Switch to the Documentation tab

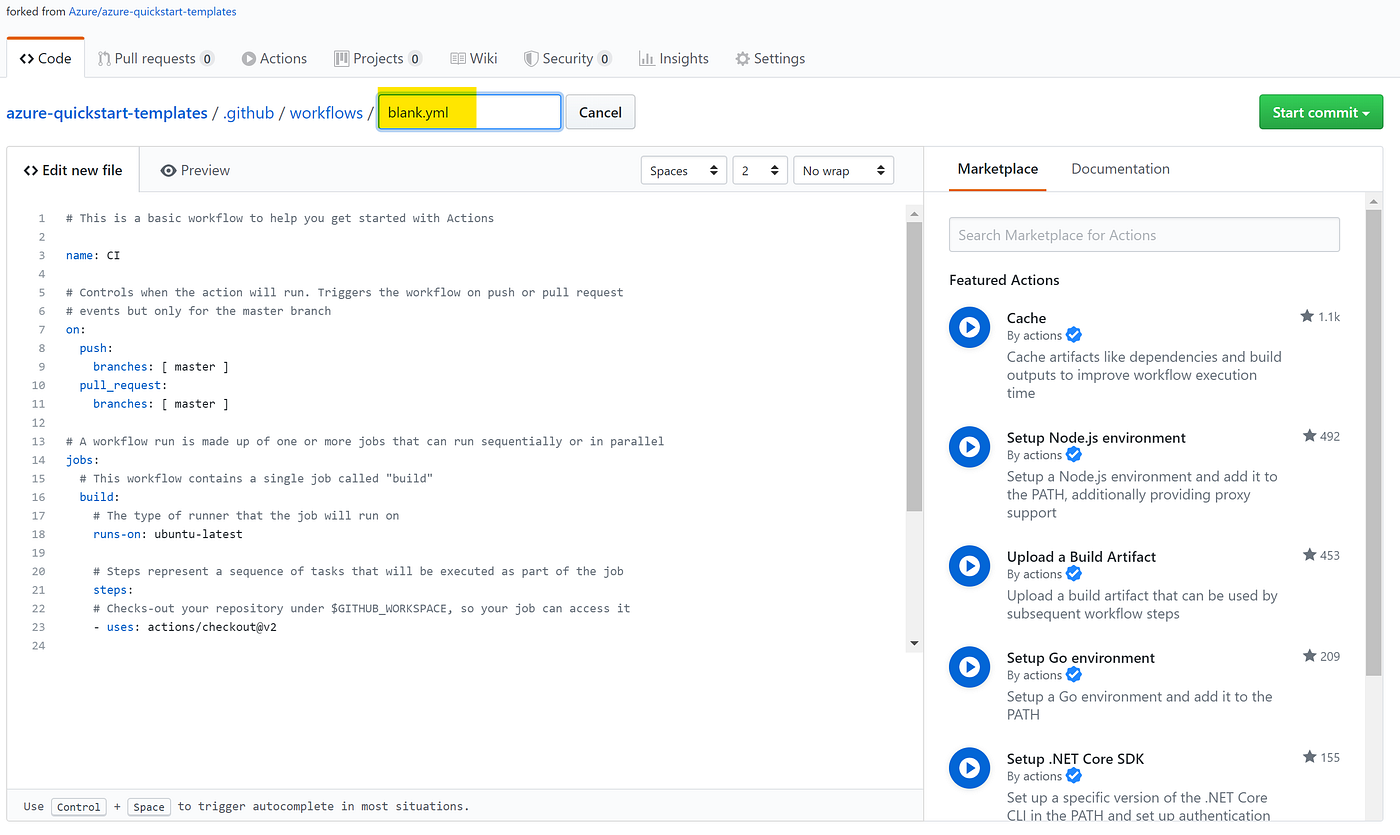coord(1120,168)
